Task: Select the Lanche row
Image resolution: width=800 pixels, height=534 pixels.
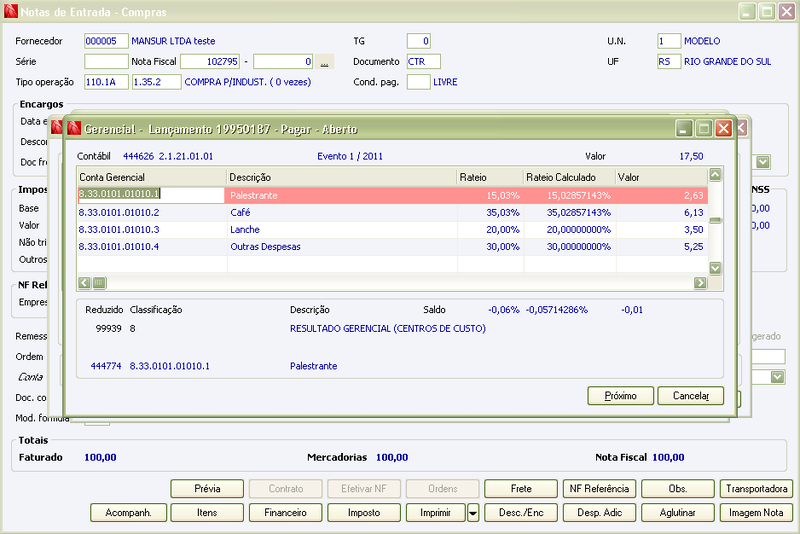Action: pyautogui.click(x=392, y=230)
